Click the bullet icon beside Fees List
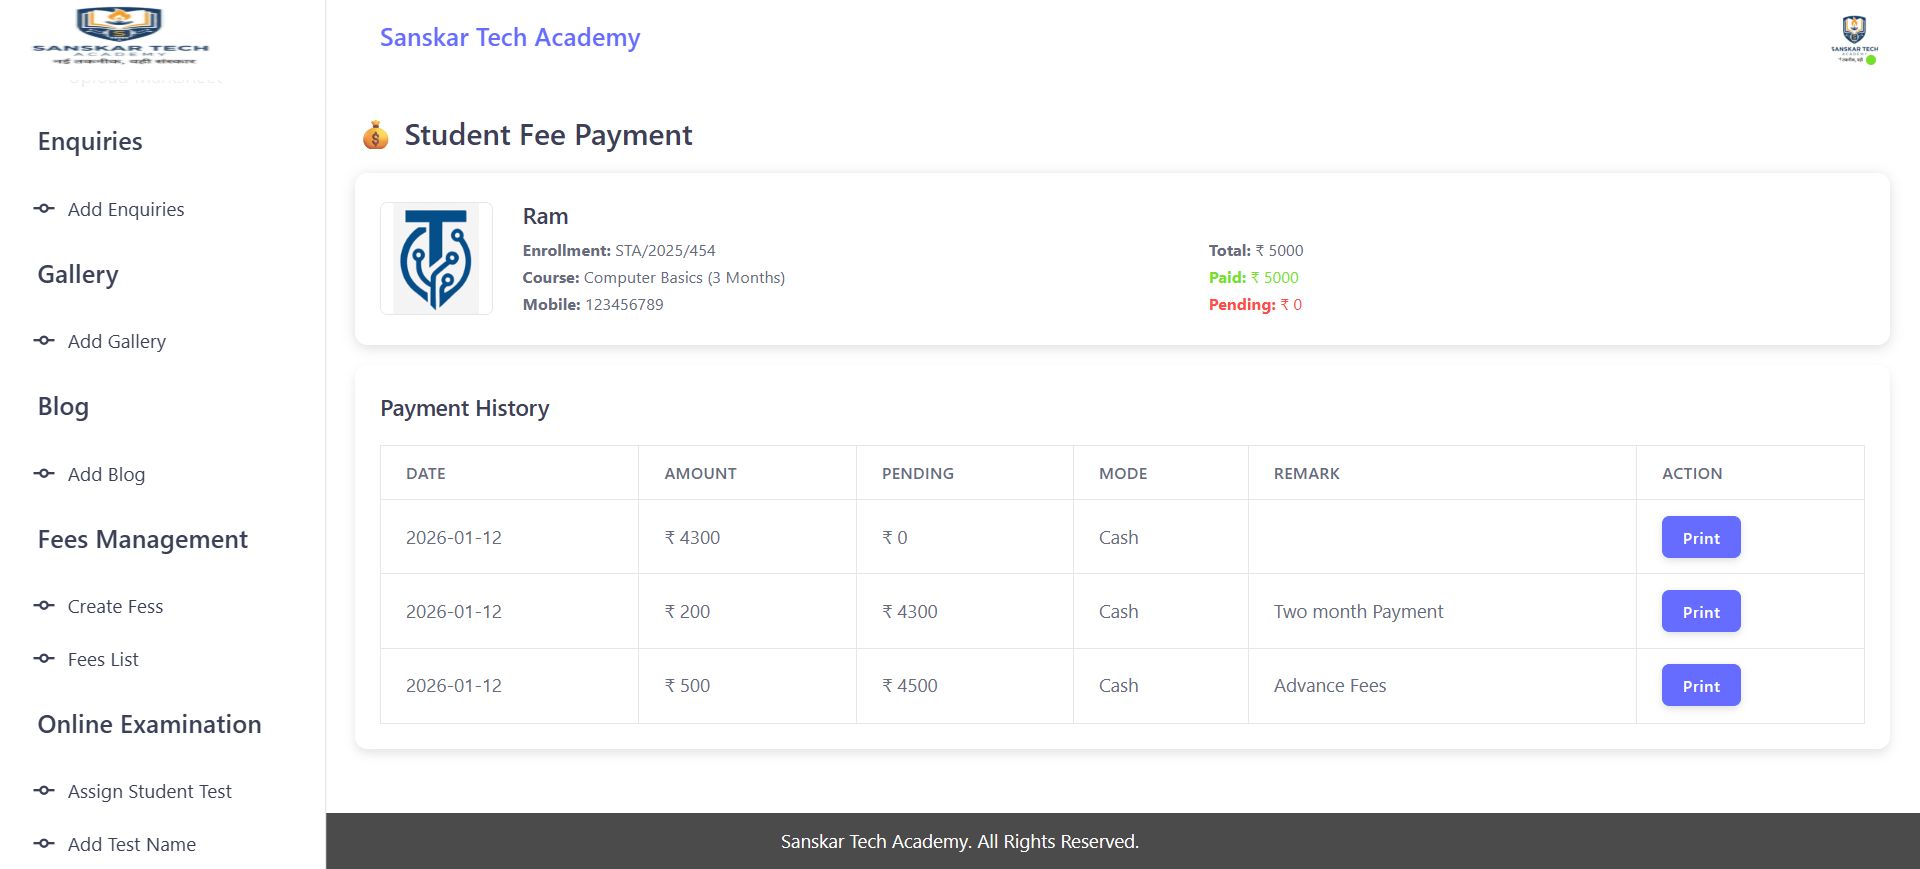1920x869 pixels. (x=44, y=659)
